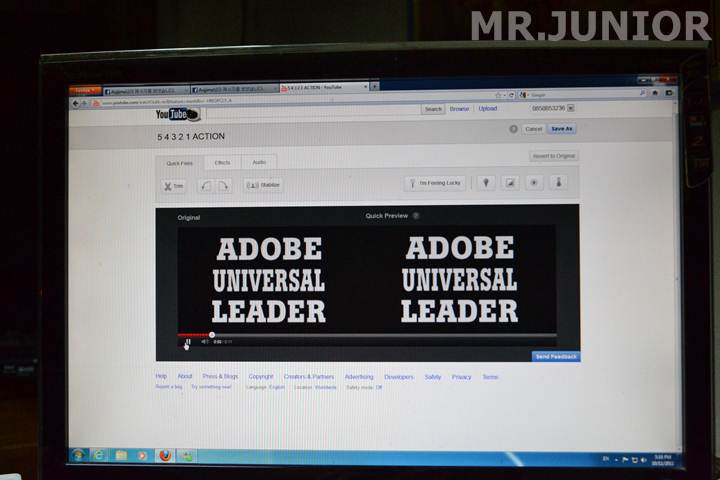
Task: Open the Safety footer link
Action: click(x=433, y=377)
